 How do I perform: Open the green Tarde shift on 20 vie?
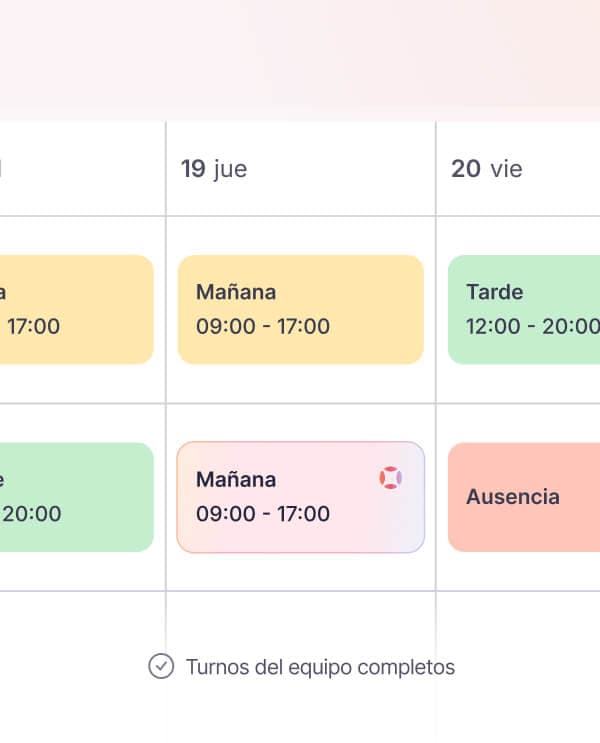click(x=523, y=309)
